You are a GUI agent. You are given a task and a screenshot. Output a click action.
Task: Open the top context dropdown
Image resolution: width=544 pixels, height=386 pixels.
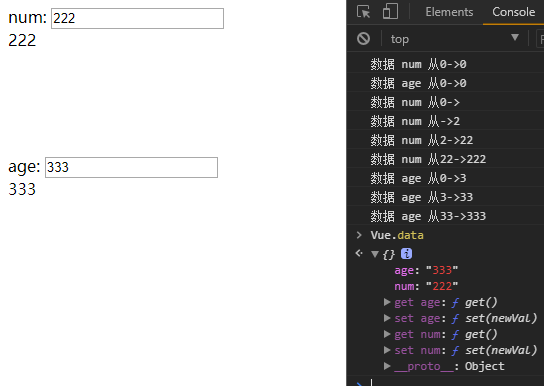(455, 39)
